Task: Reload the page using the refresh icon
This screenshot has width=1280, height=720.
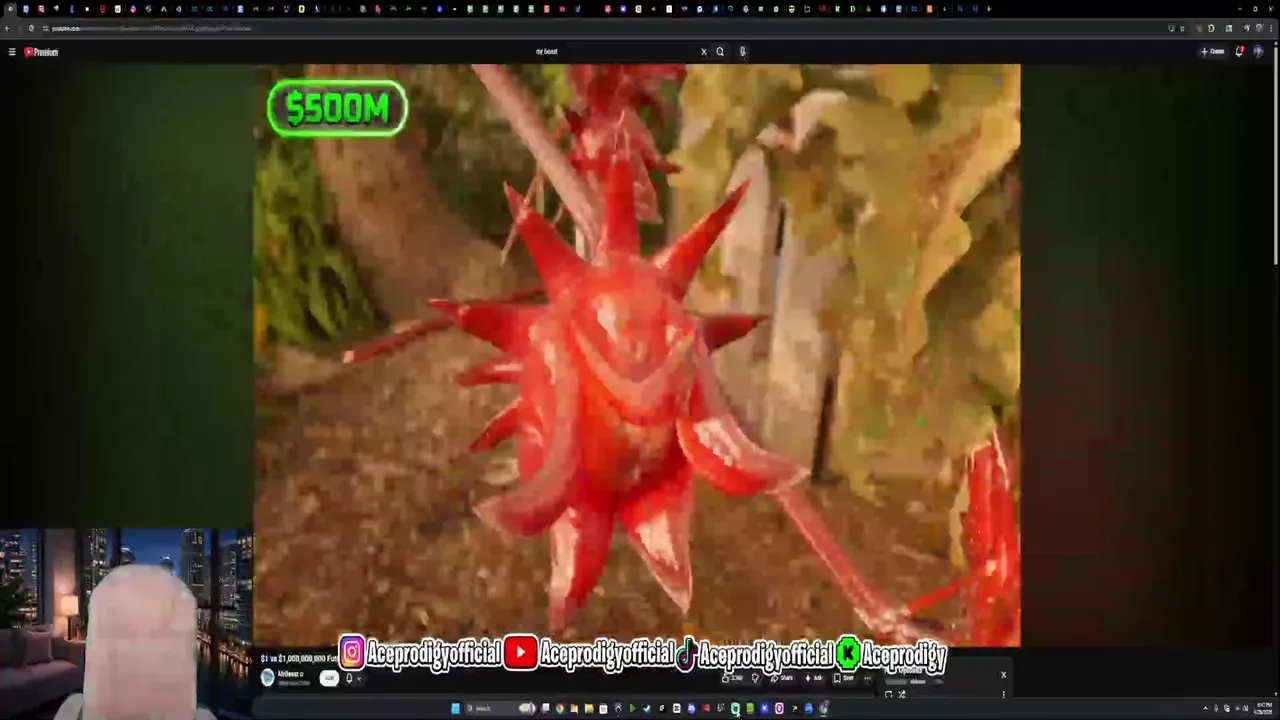Action: click(x=31, y=28)
